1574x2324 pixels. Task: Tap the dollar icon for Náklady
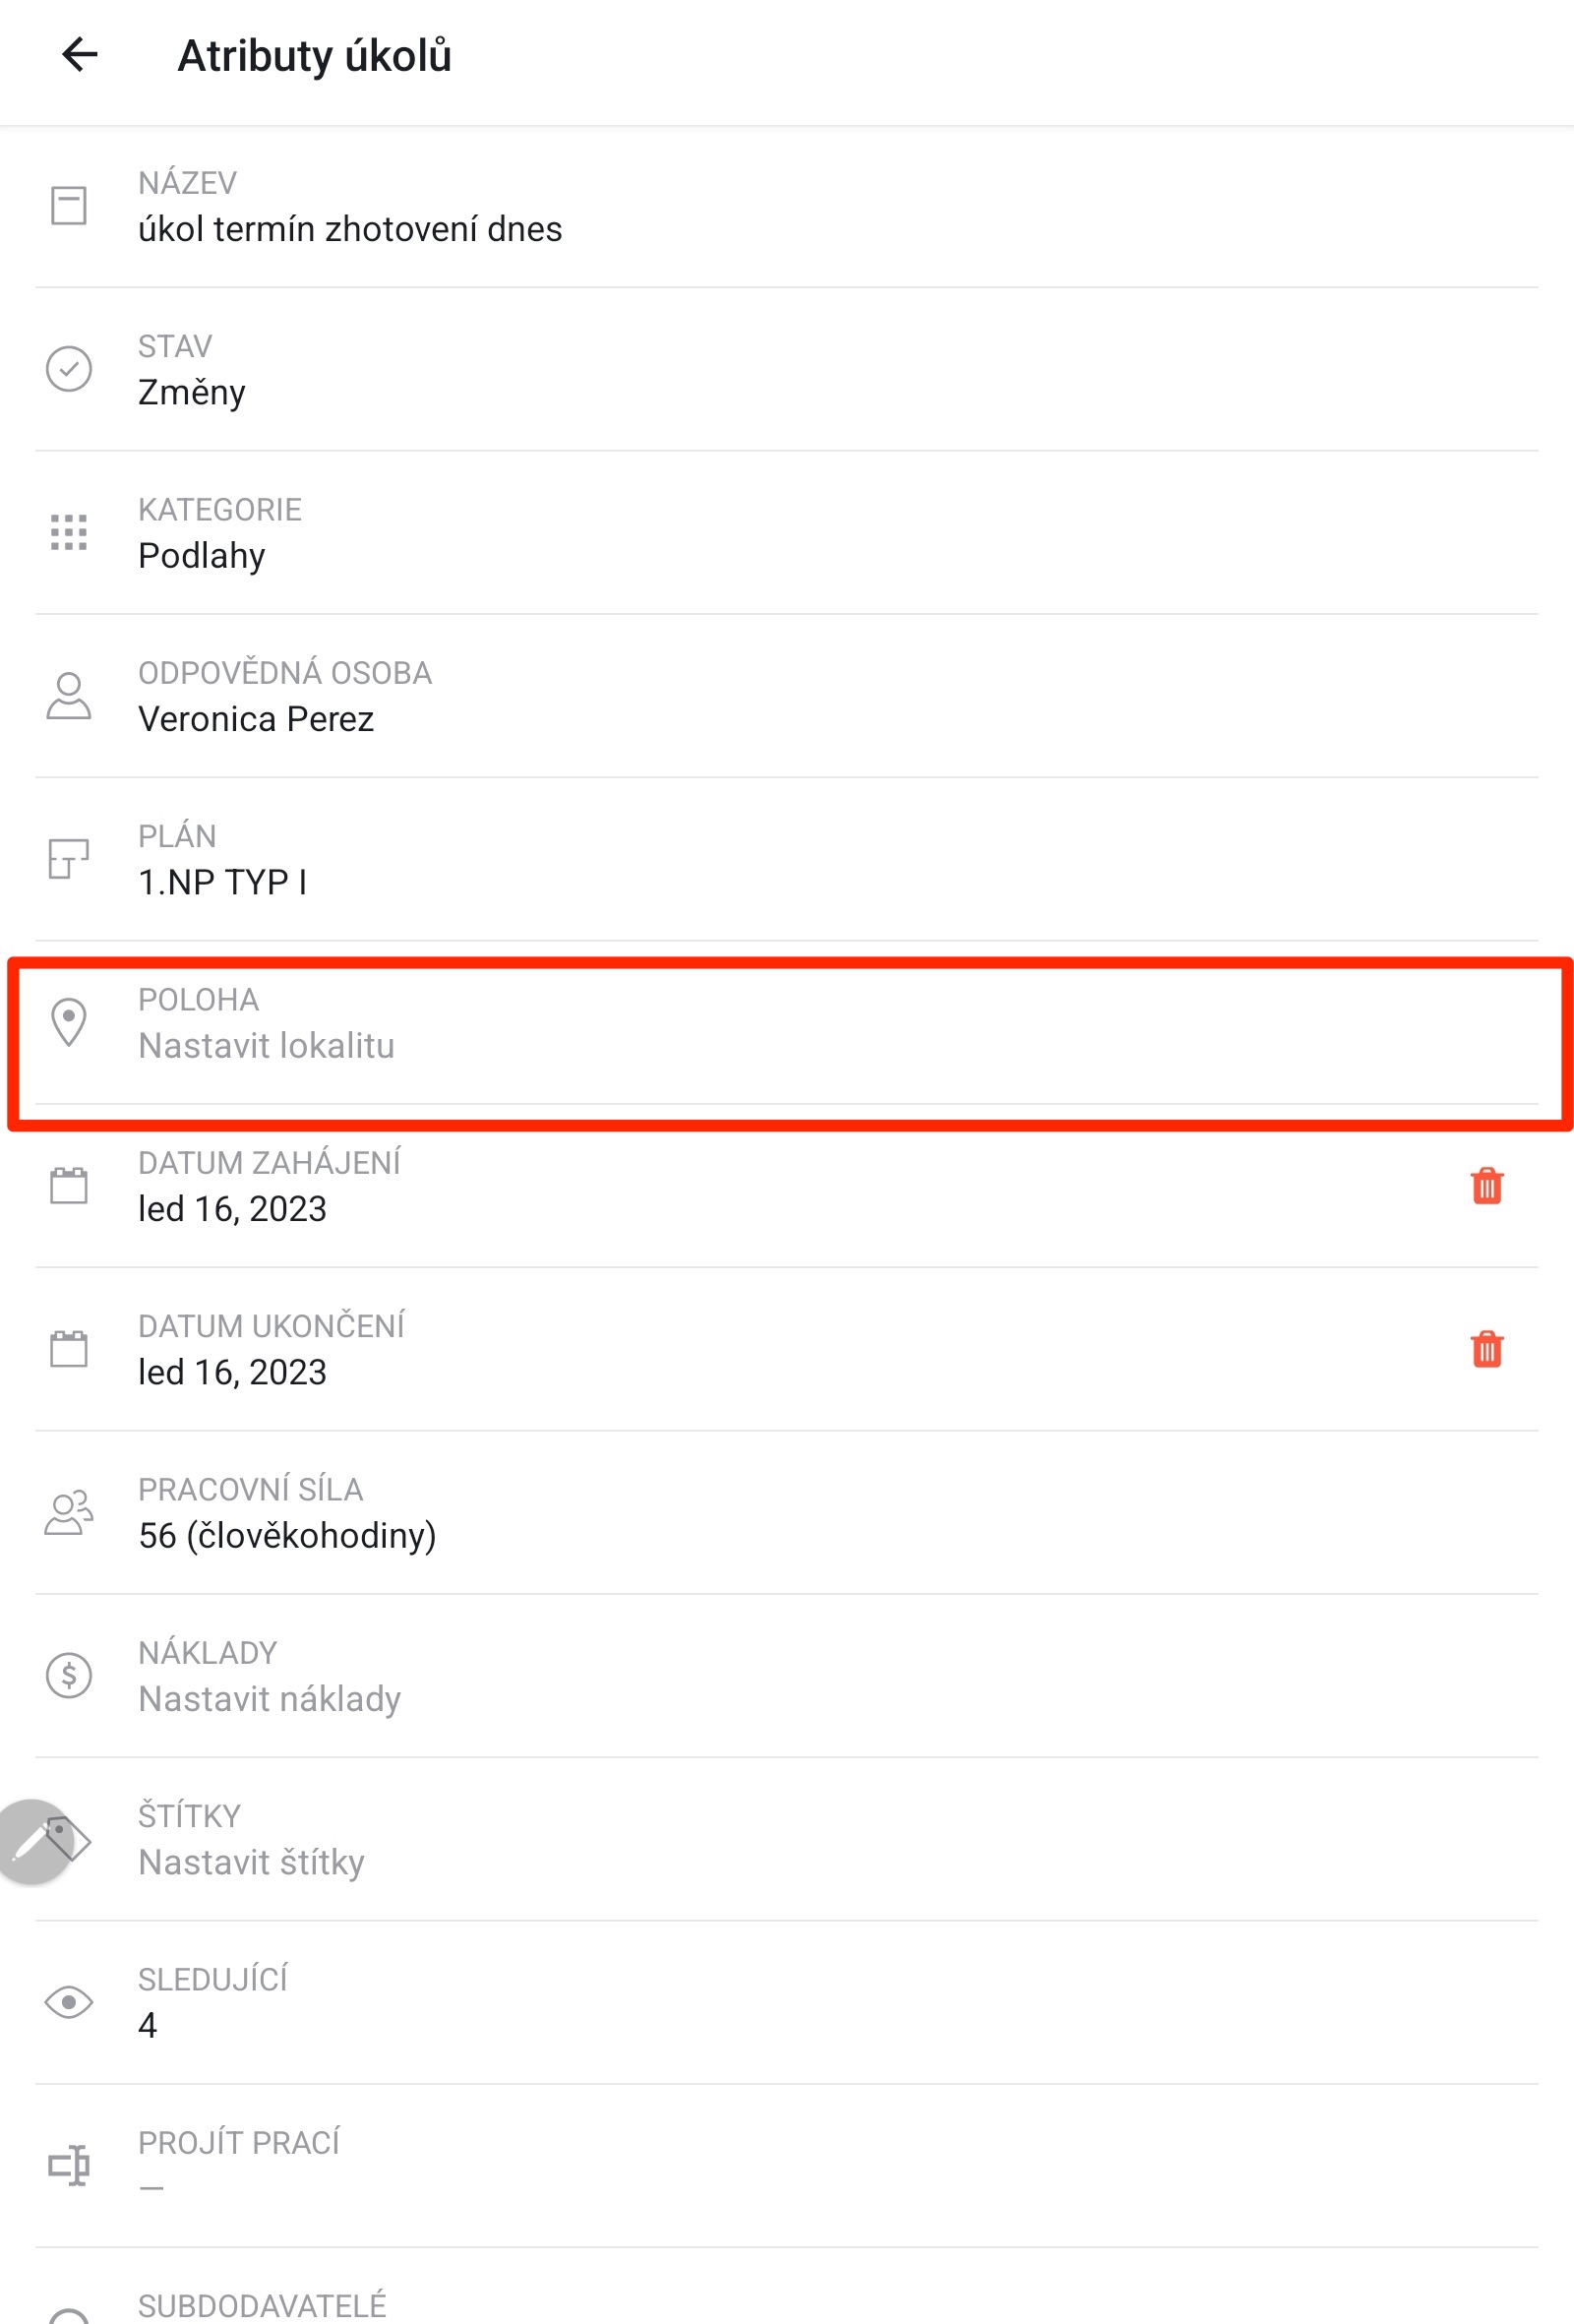click(x=69, y=1675)
